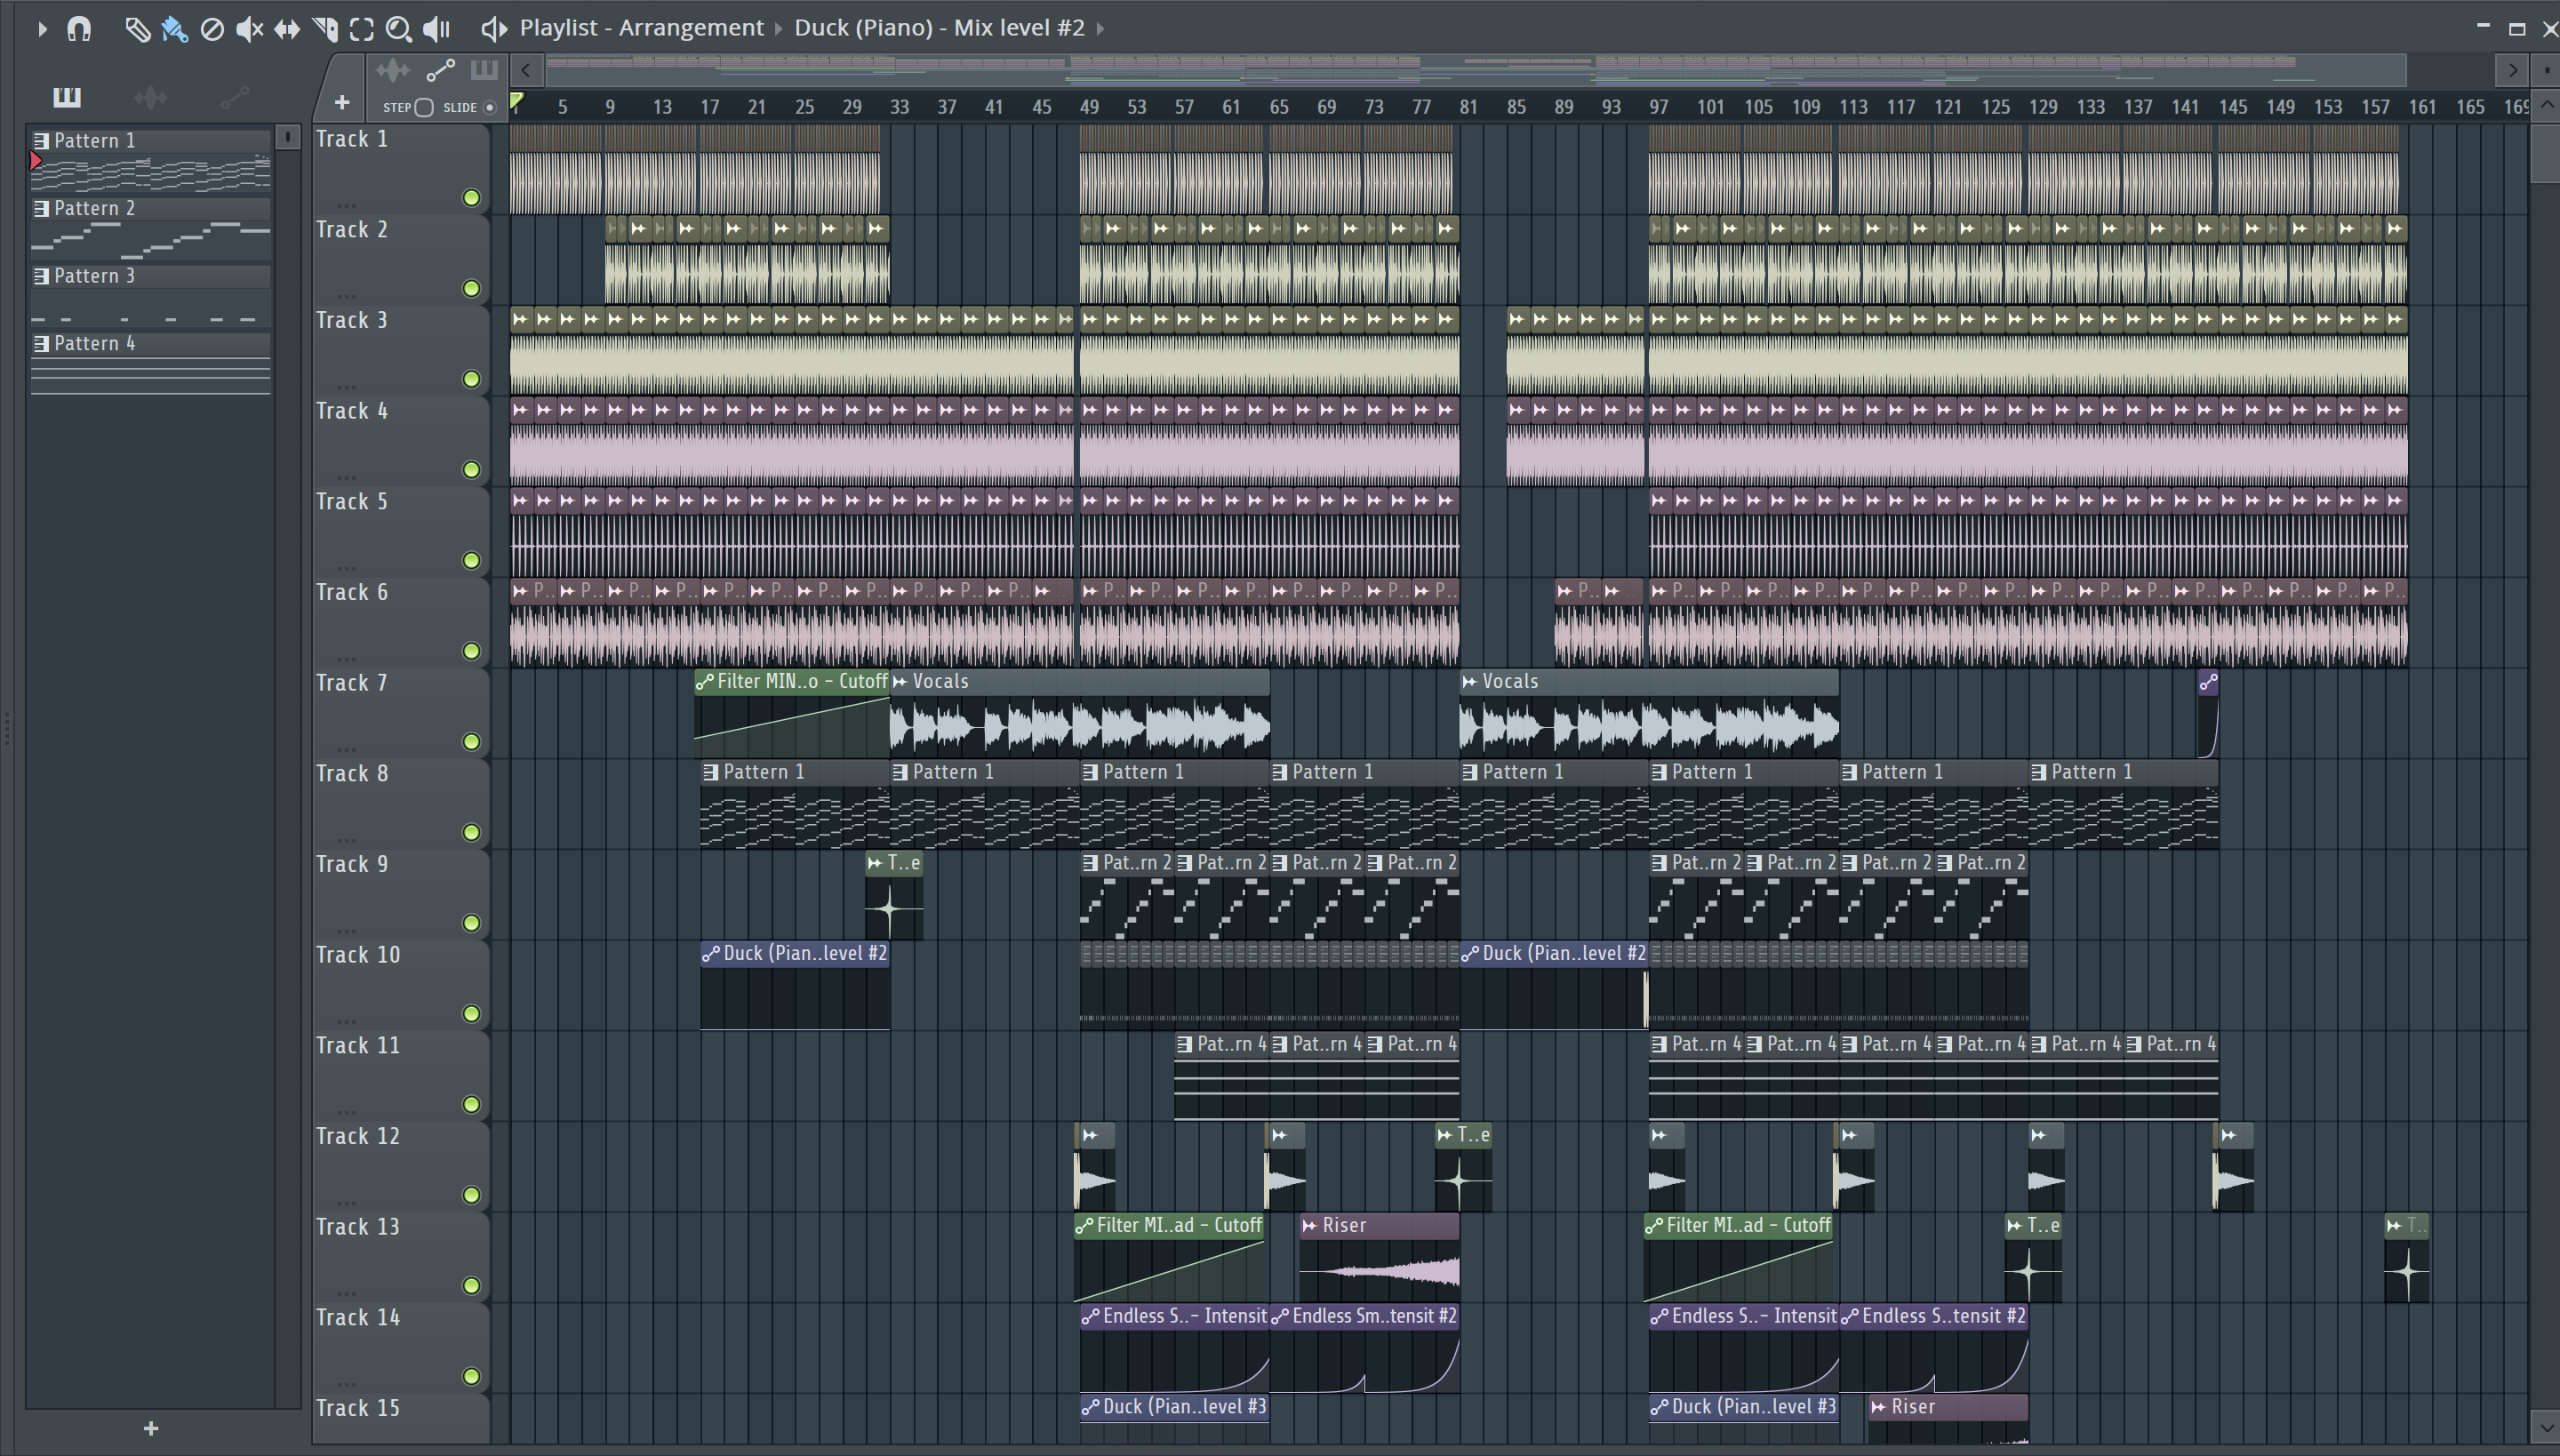Toggle the STEP editing checkbox
Screen dimensions: 2560x1456
tap(424, 107)
